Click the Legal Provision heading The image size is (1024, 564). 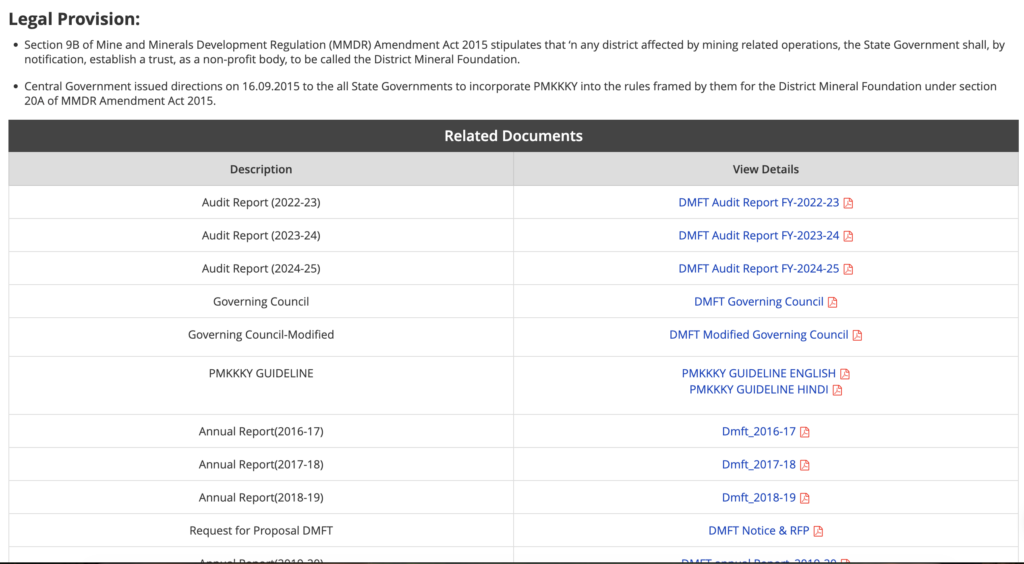(74, 19)
